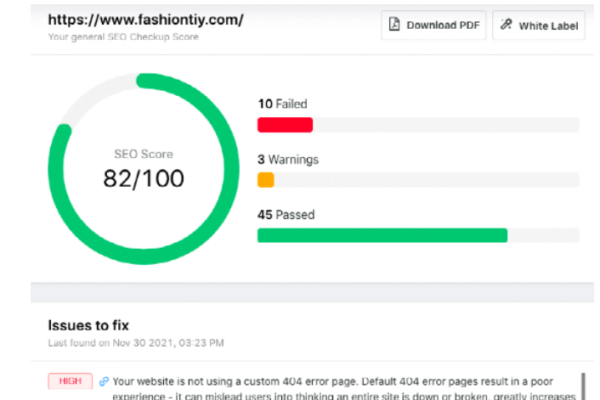Click the green Passed progress bar
Image resolution: width=600 pixels, height=400 pixels.
382,235
